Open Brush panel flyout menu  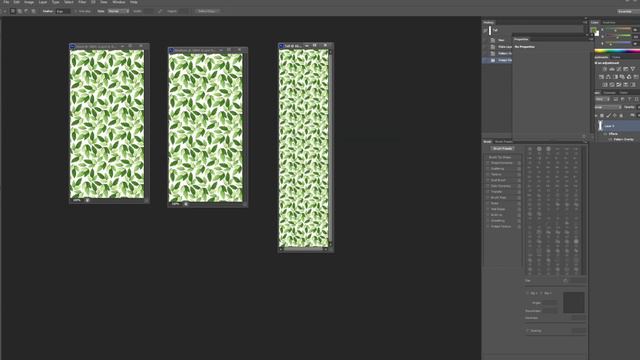(585, 142)
